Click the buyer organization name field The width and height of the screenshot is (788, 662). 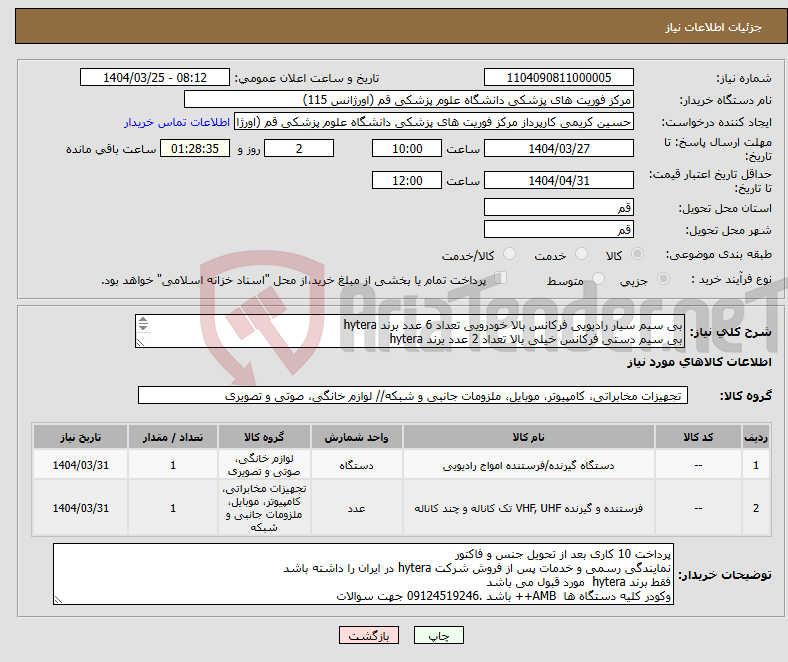[409, 100]
